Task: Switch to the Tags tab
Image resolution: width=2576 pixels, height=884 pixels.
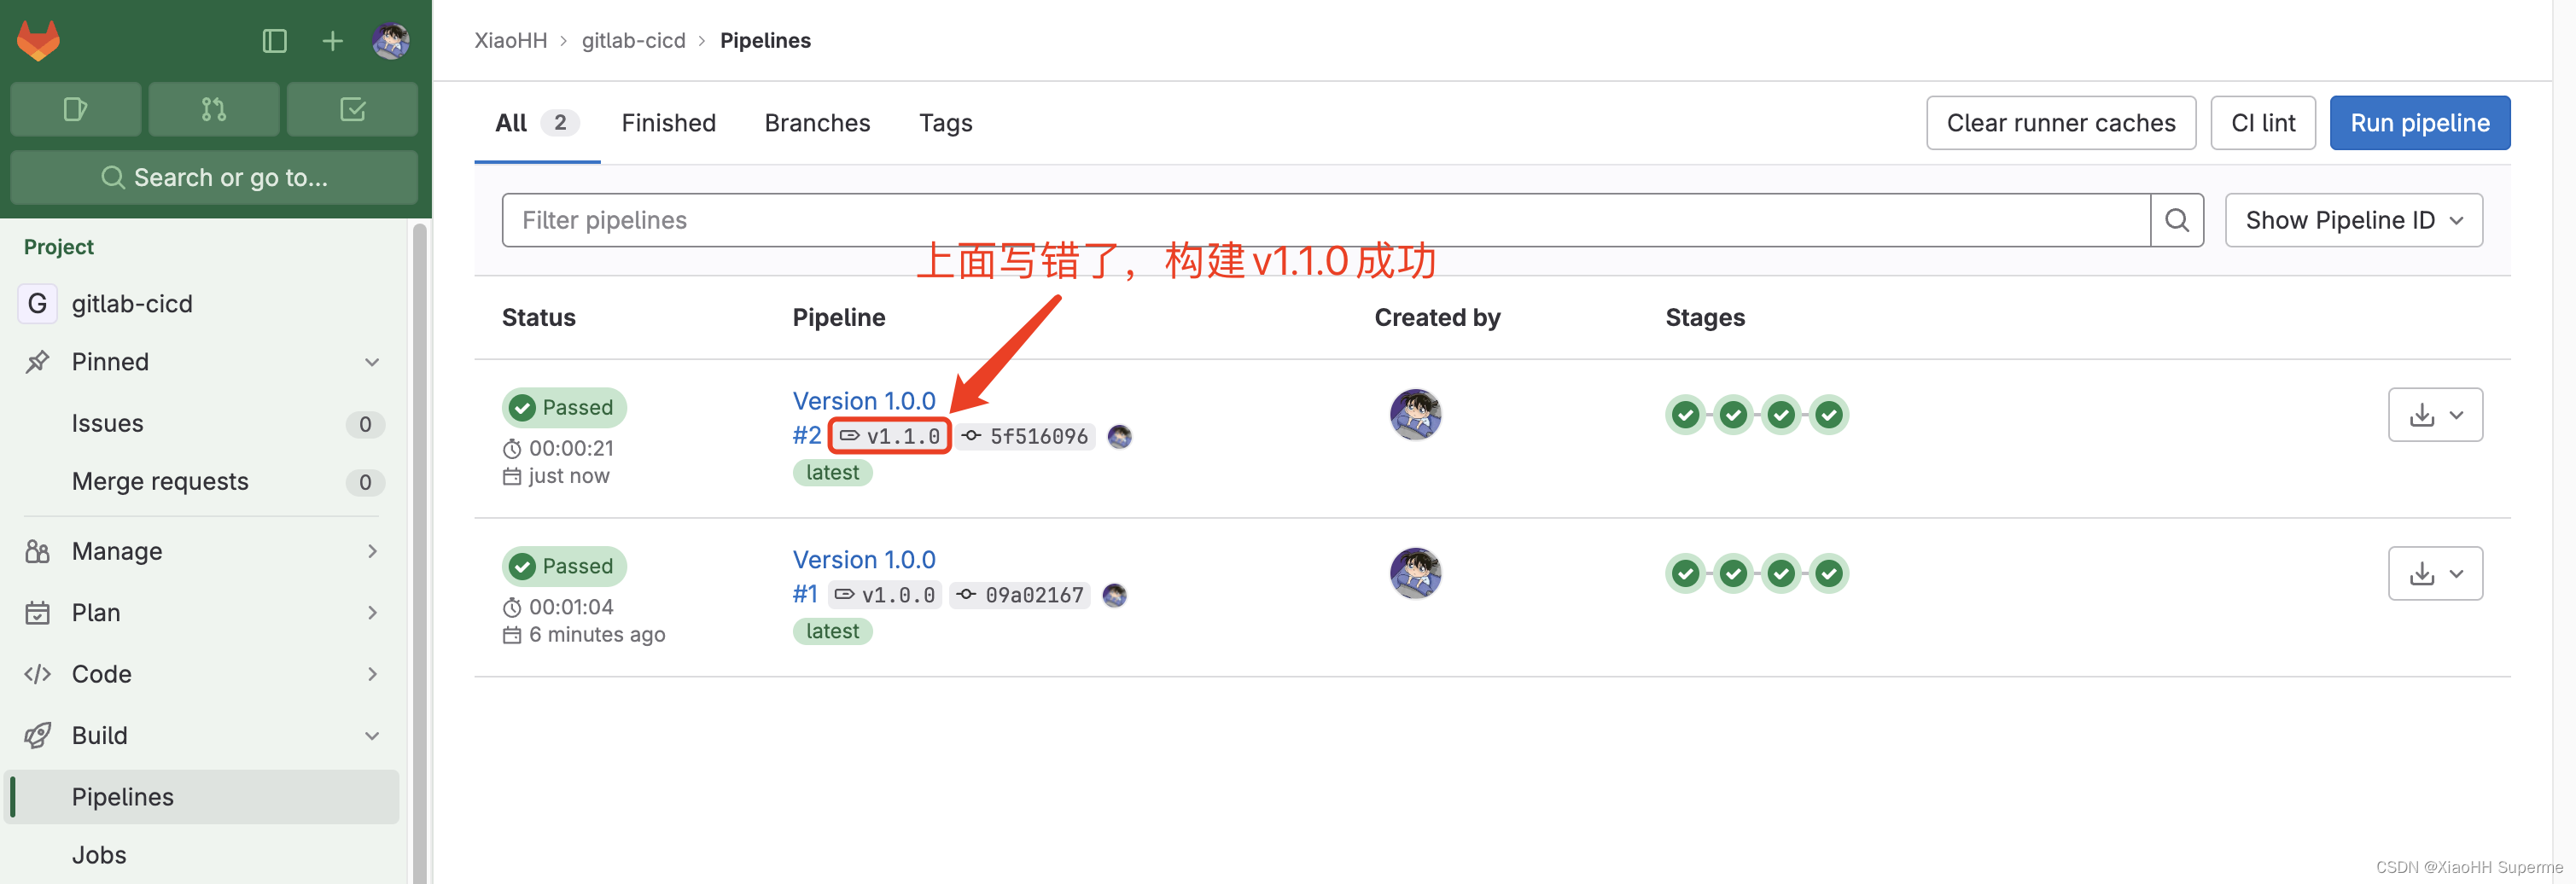Action: tap(945, 123)
